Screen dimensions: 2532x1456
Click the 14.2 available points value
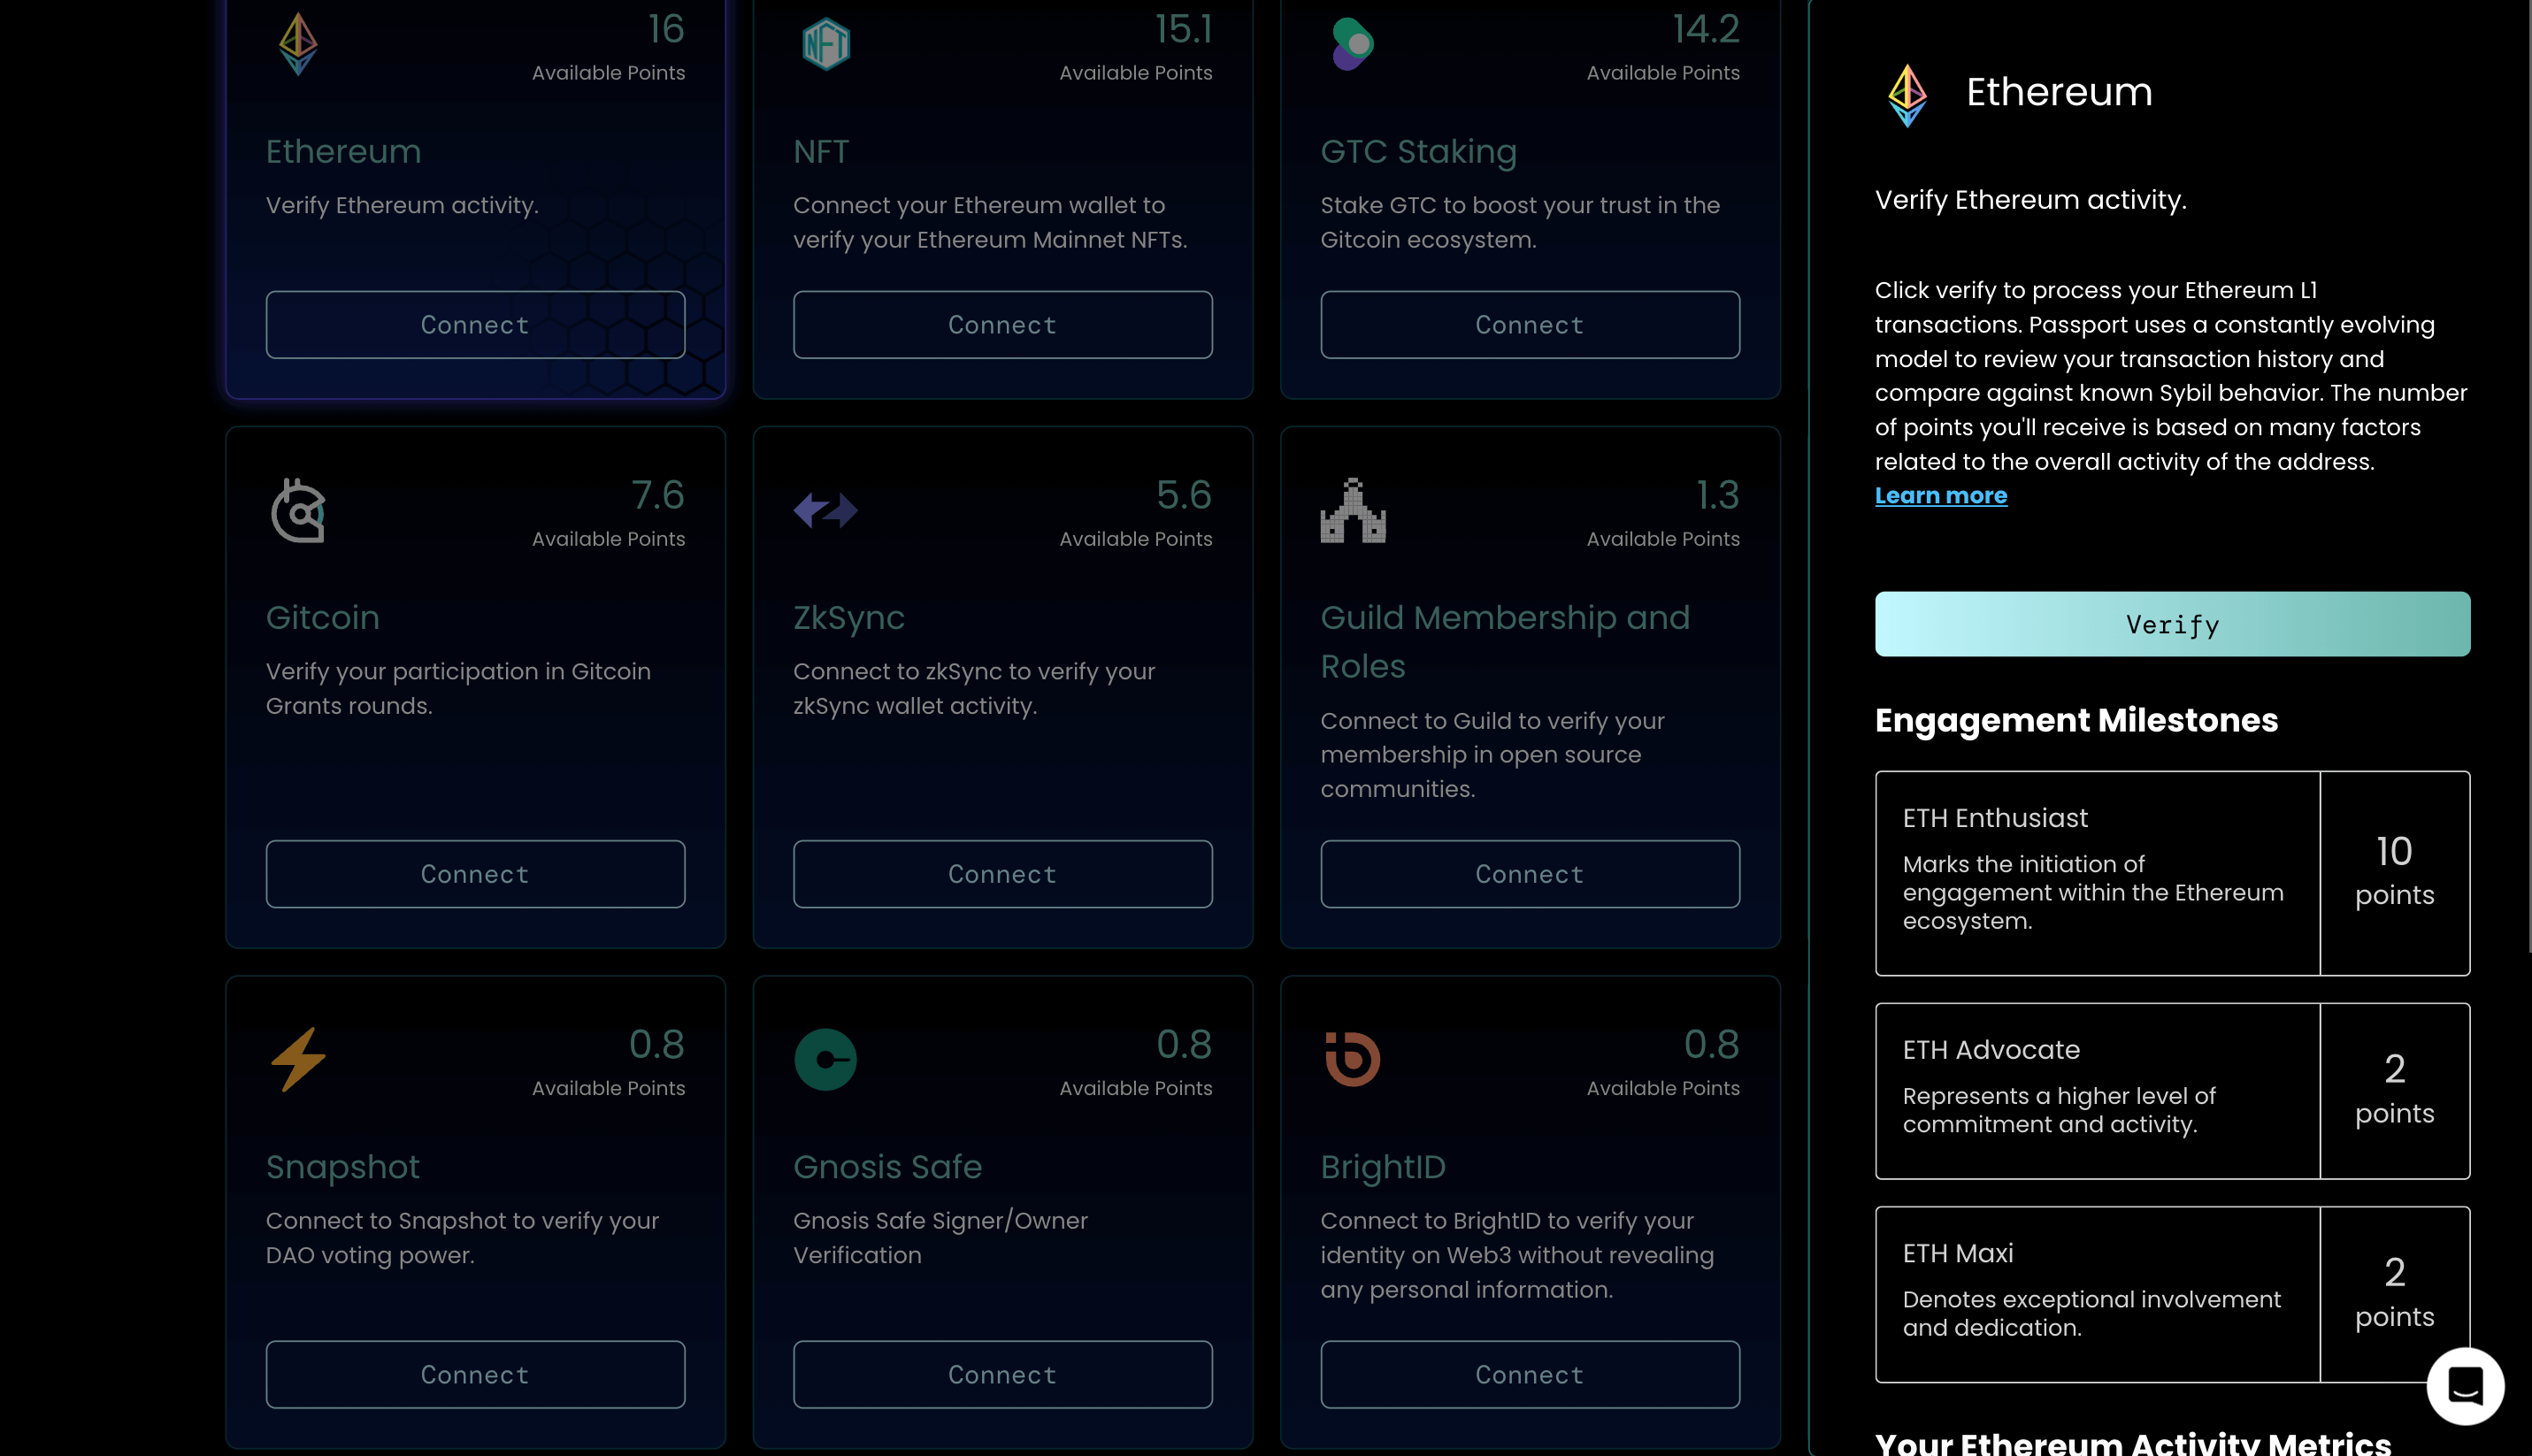coord(1706,29)
